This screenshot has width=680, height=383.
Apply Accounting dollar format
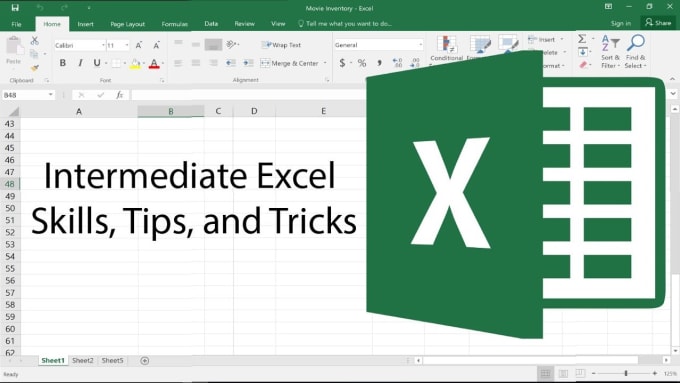(342, 63)
